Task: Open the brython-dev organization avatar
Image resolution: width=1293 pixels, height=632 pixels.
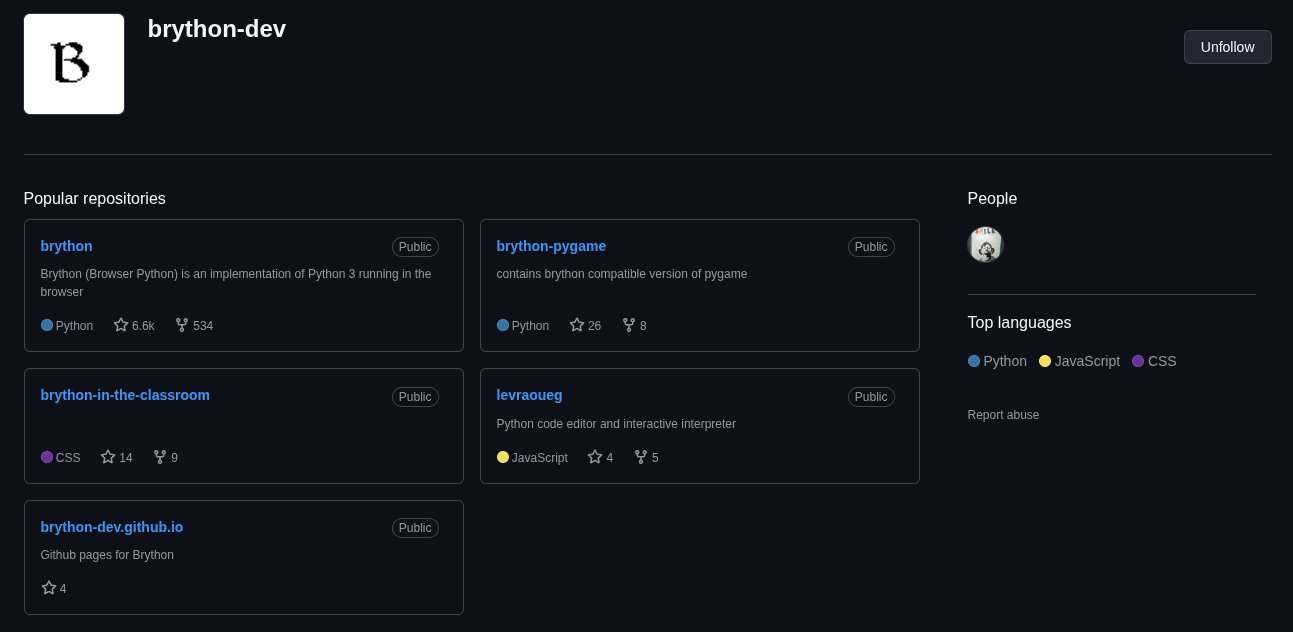Action: pos(74,64)
